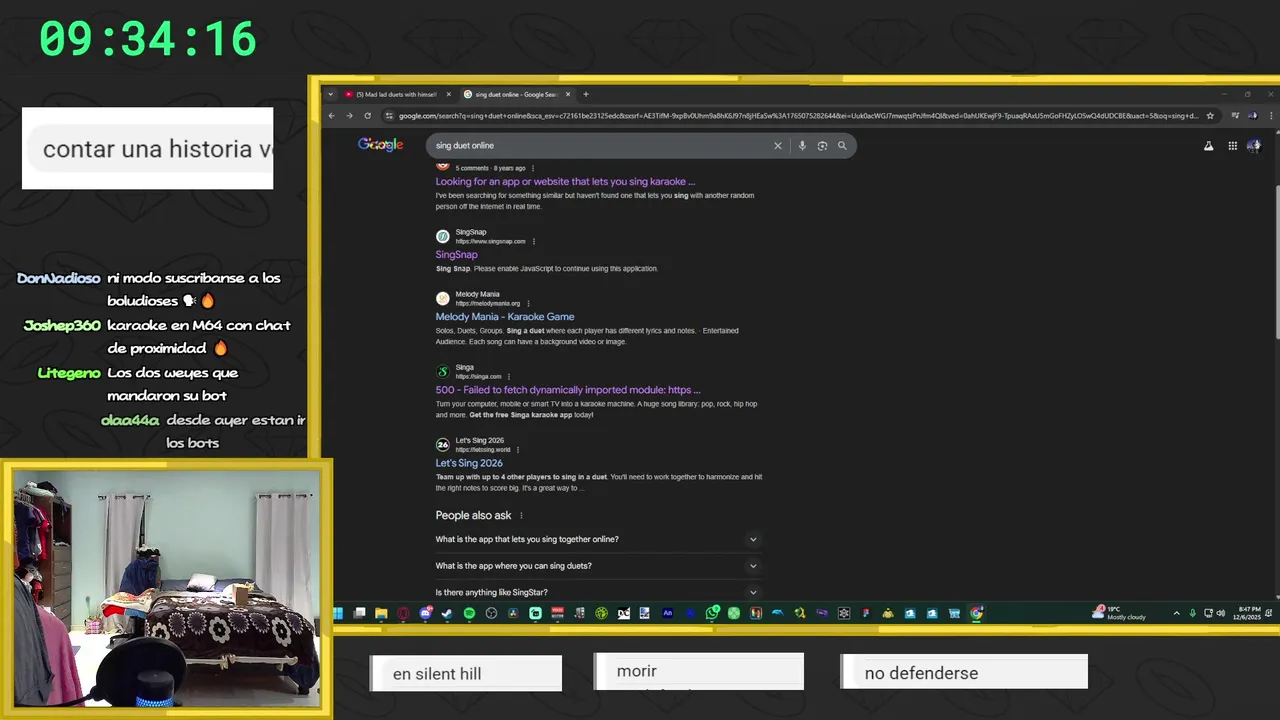Screen dimensions: 1280x720
Task: Open Task View from taskbar
Action: point(360,613)
